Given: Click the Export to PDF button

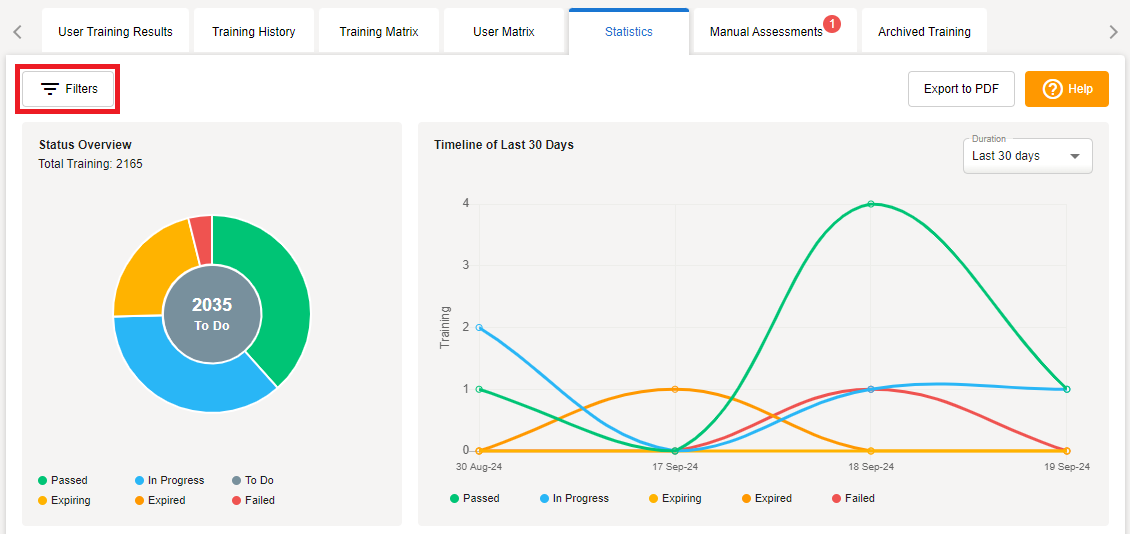Looking at the screenshot, I should [x=960, y=89].
